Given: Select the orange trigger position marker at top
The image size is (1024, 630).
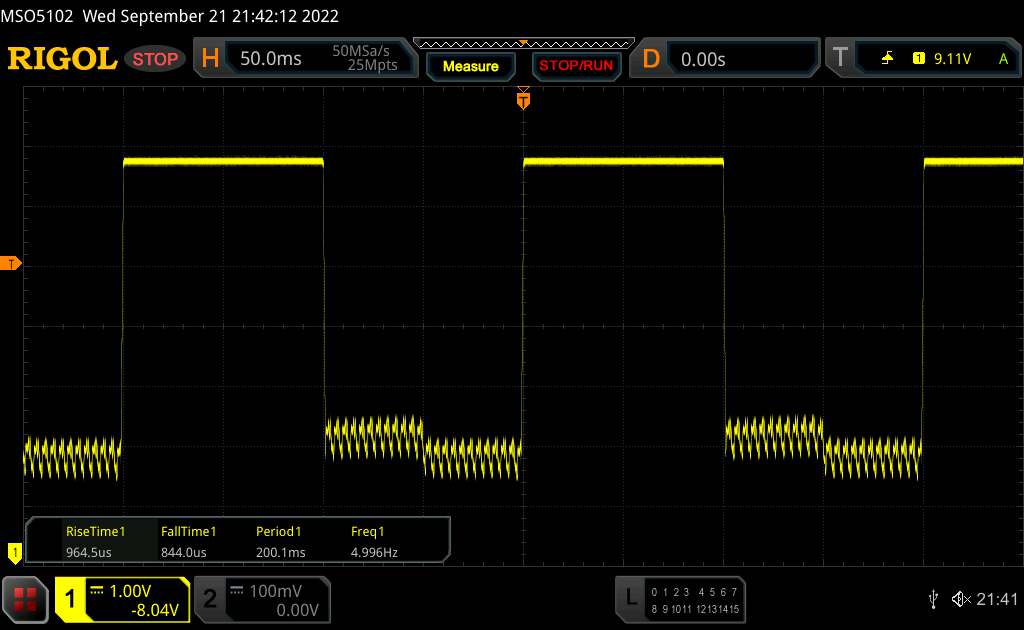Looking at the screenshot, I should [x=523, y=99].
